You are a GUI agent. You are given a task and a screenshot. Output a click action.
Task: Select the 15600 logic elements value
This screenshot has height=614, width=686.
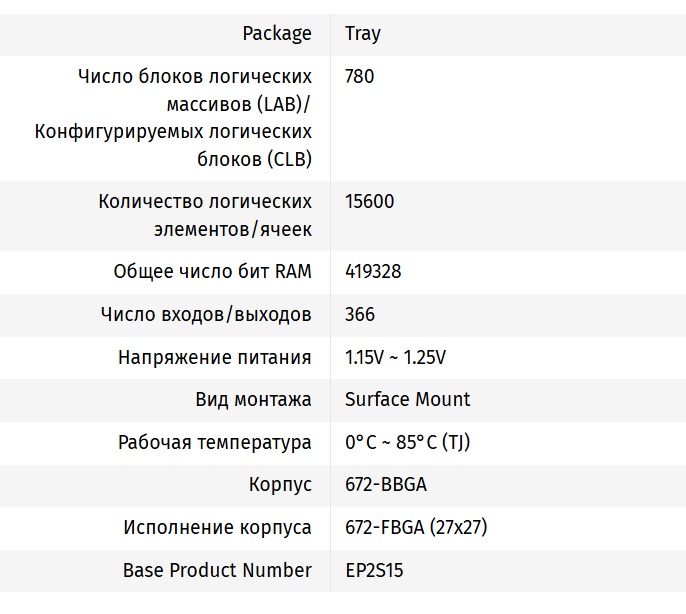click(370, 202)
